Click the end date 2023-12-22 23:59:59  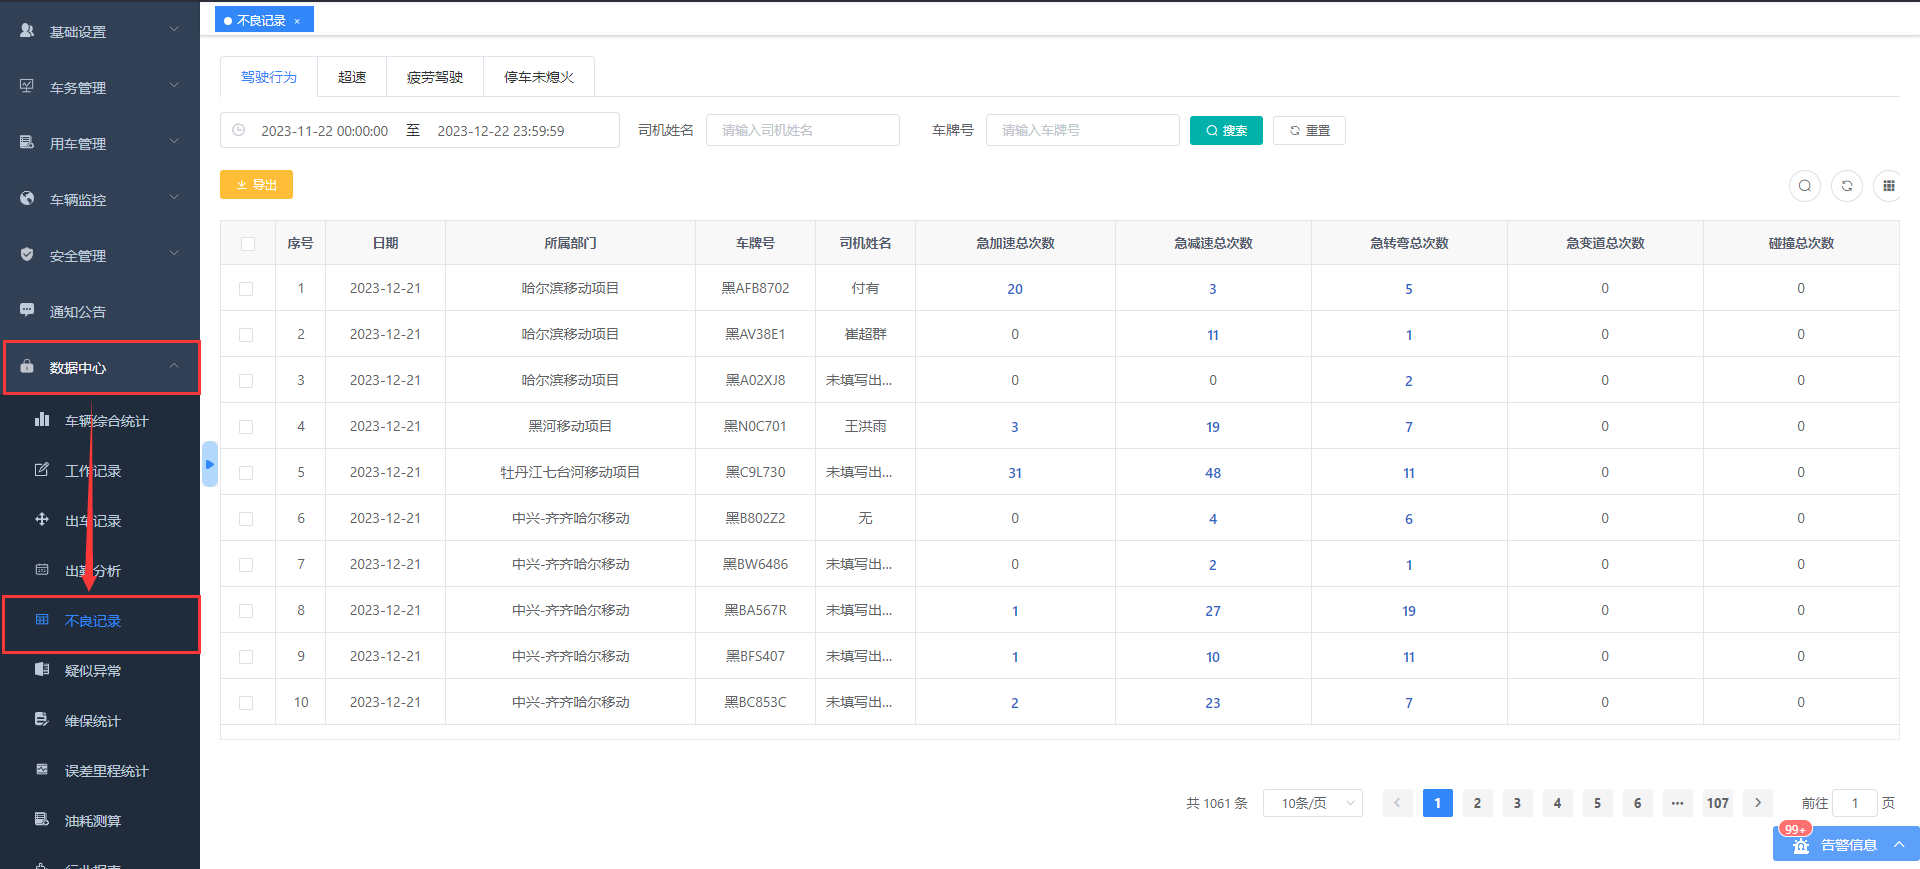[x=501, y=131]
